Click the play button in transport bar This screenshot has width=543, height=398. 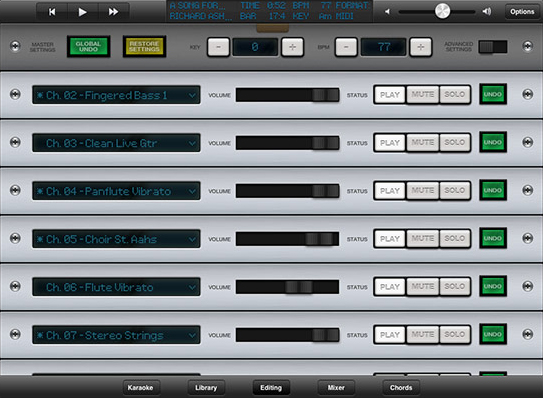[82, 12]
